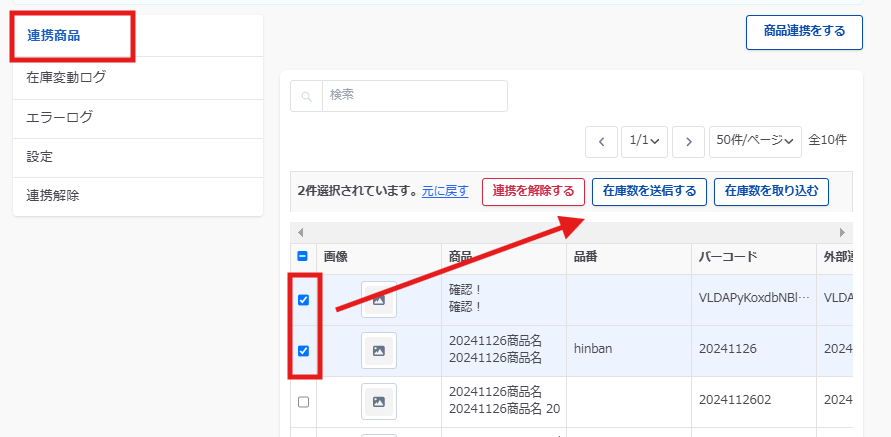Click the 全10件 total count text
The height and width of the screenshot is (437, 891).
coord(827,140)
